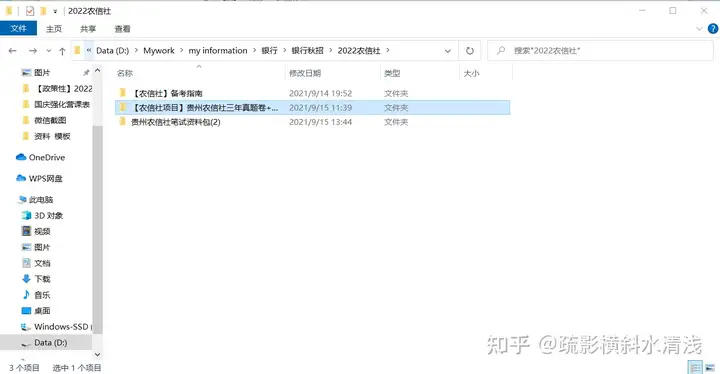Open recent locations dropdown arrow

click(x=49, y=51)
